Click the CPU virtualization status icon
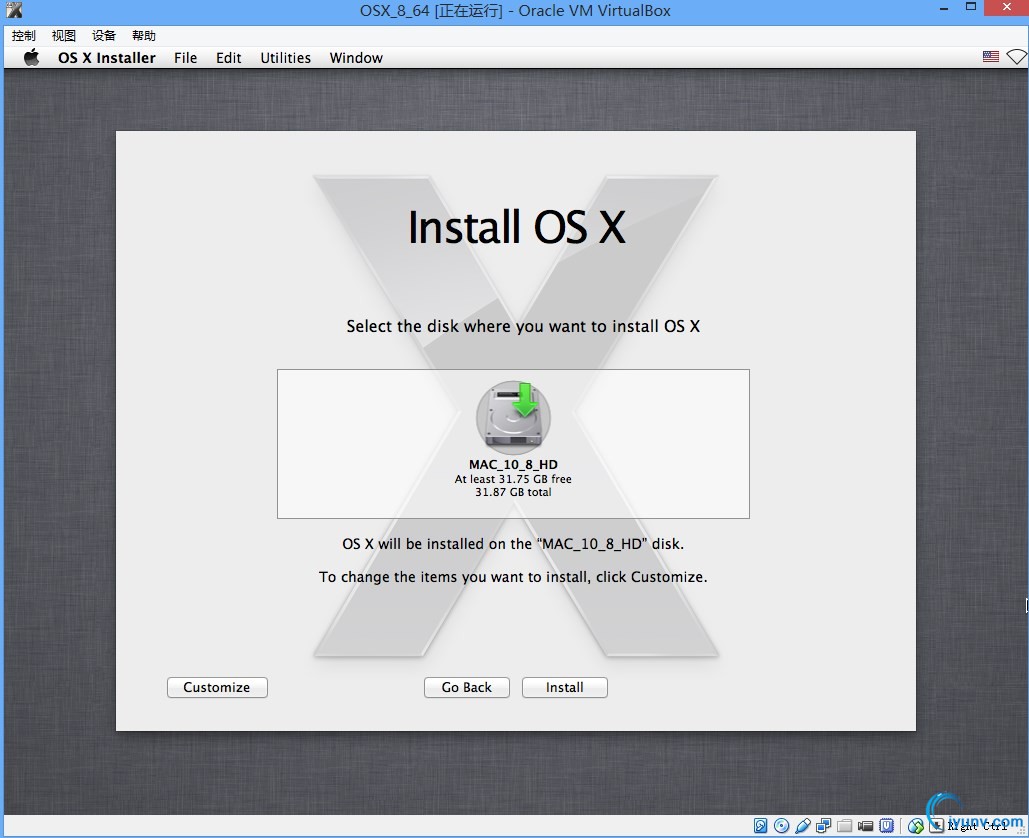This screenshot has height=838, width=1029. pos(887,826)
